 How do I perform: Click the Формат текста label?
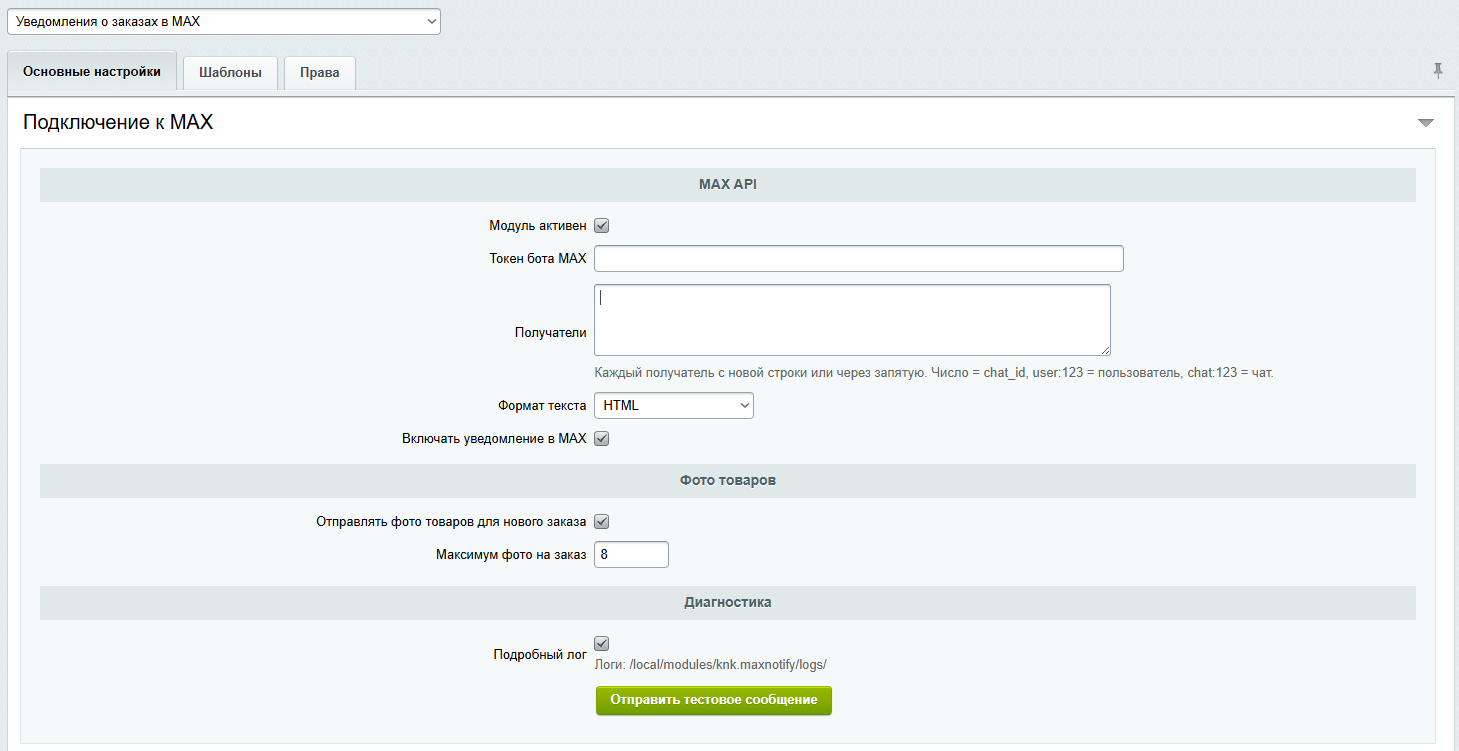[542, 406]
